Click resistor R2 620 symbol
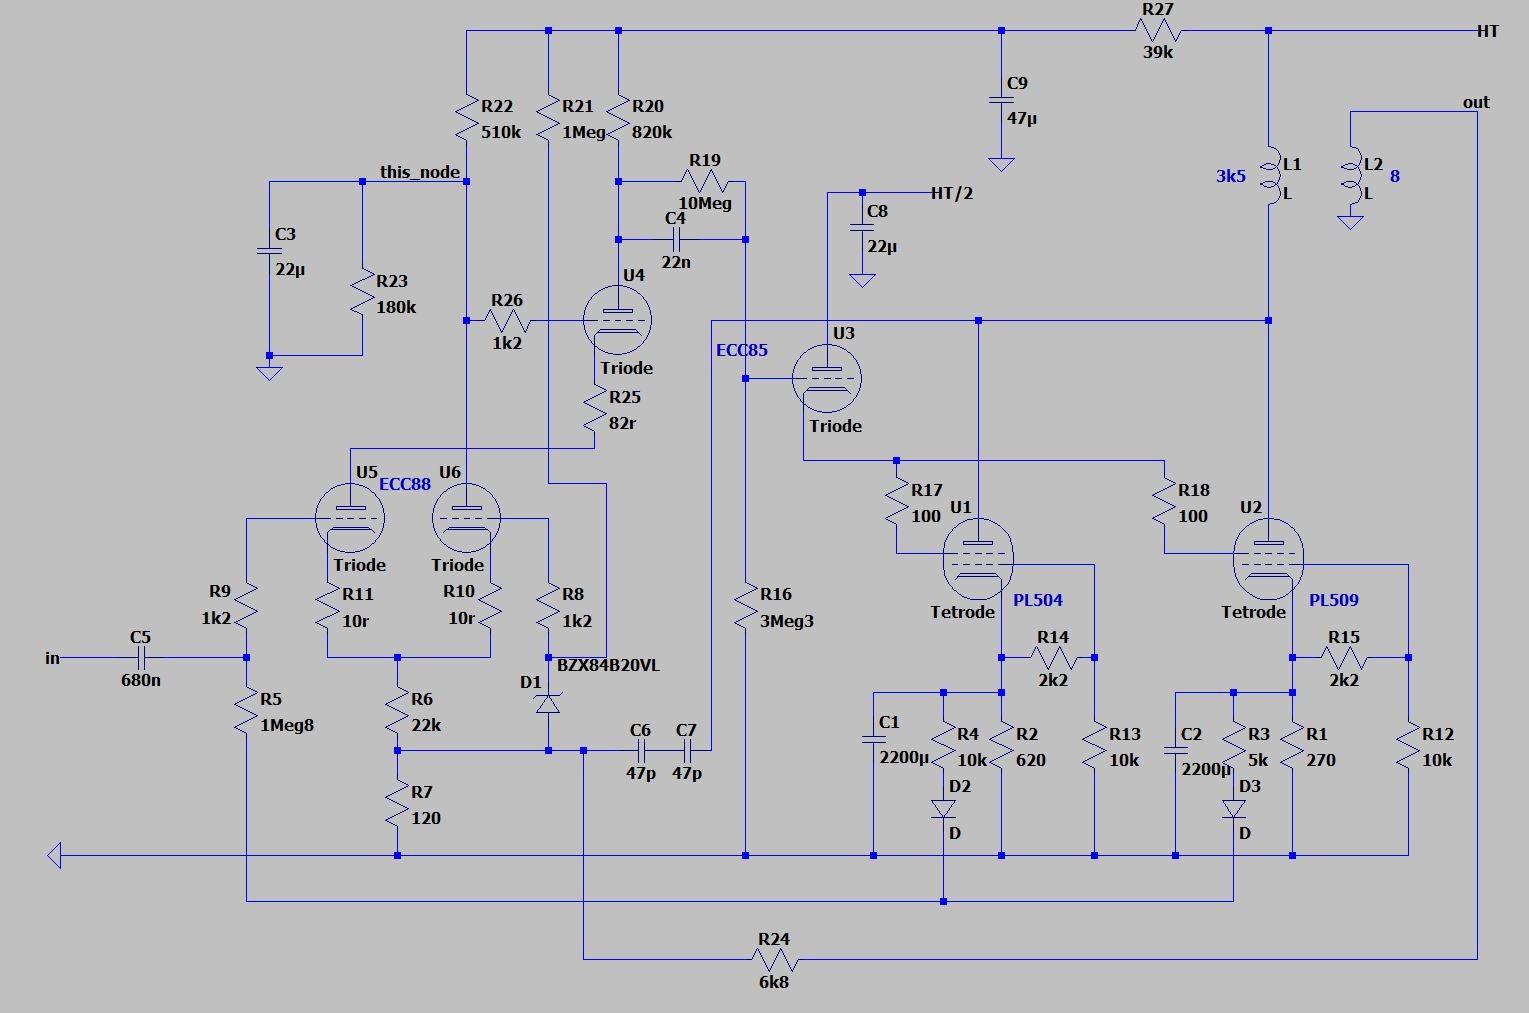This screenshot has width=1529, height=1013. [x=1001, y=746]
